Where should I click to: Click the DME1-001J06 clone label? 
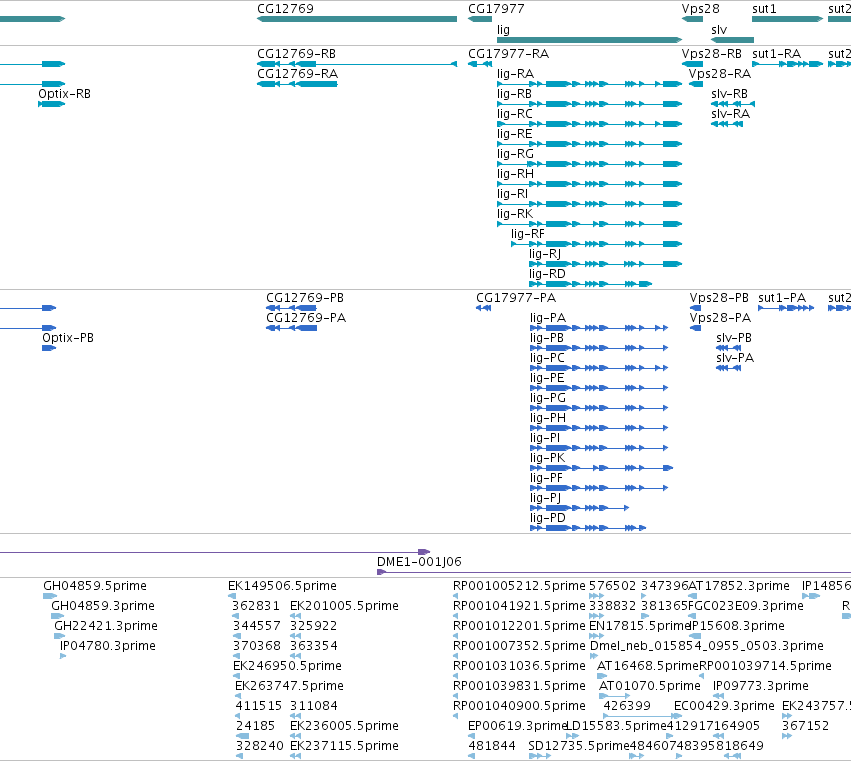pos(419,562)
